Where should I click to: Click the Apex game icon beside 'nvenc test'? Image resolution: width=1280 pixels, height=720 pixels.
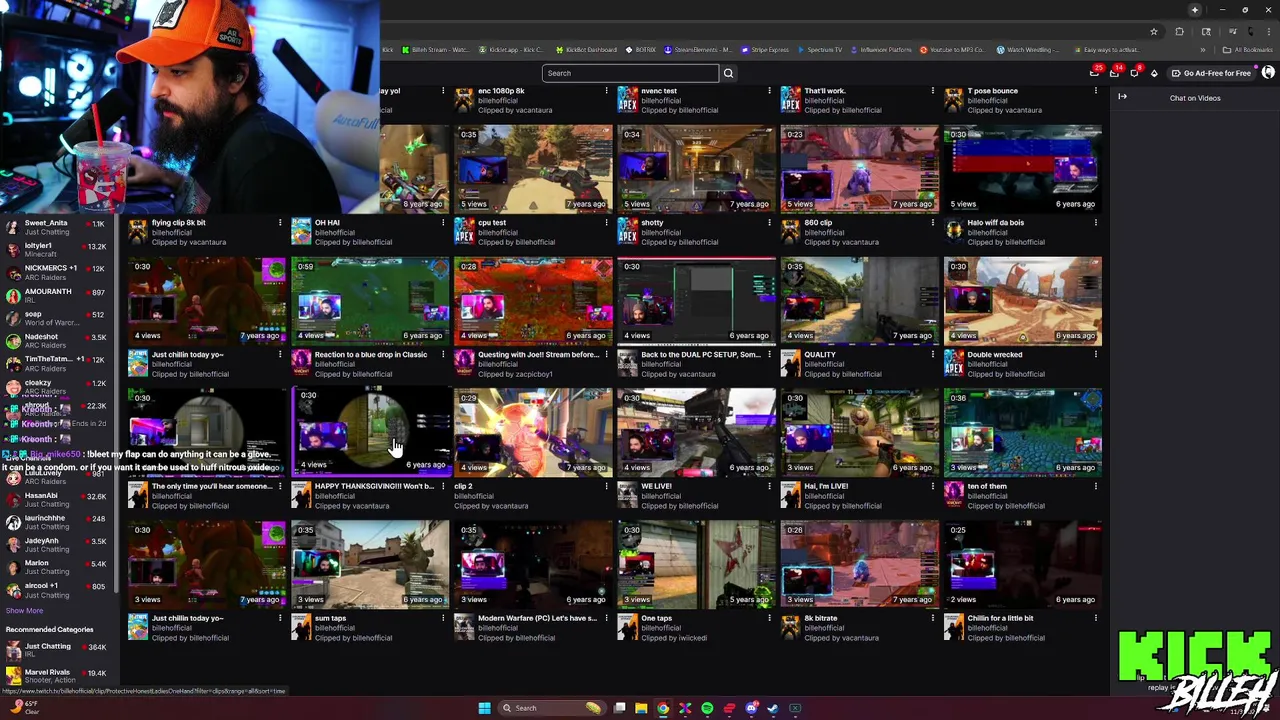(627, 100)
